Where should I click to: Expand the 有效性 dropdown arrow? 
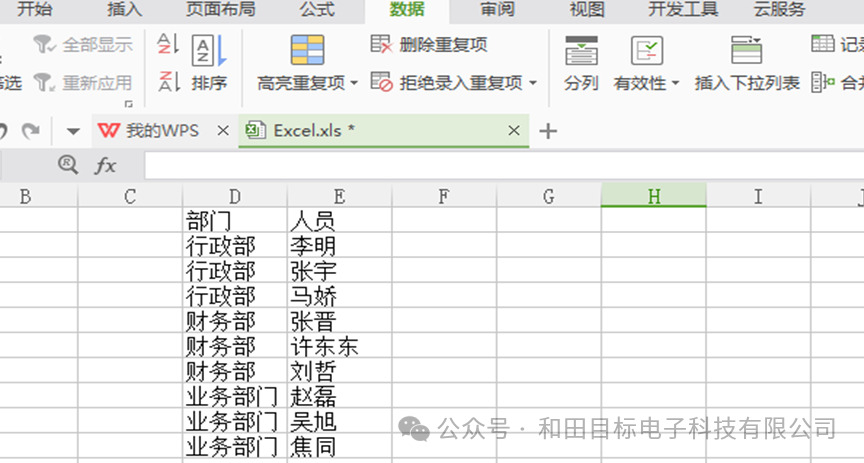coord(675,83)
